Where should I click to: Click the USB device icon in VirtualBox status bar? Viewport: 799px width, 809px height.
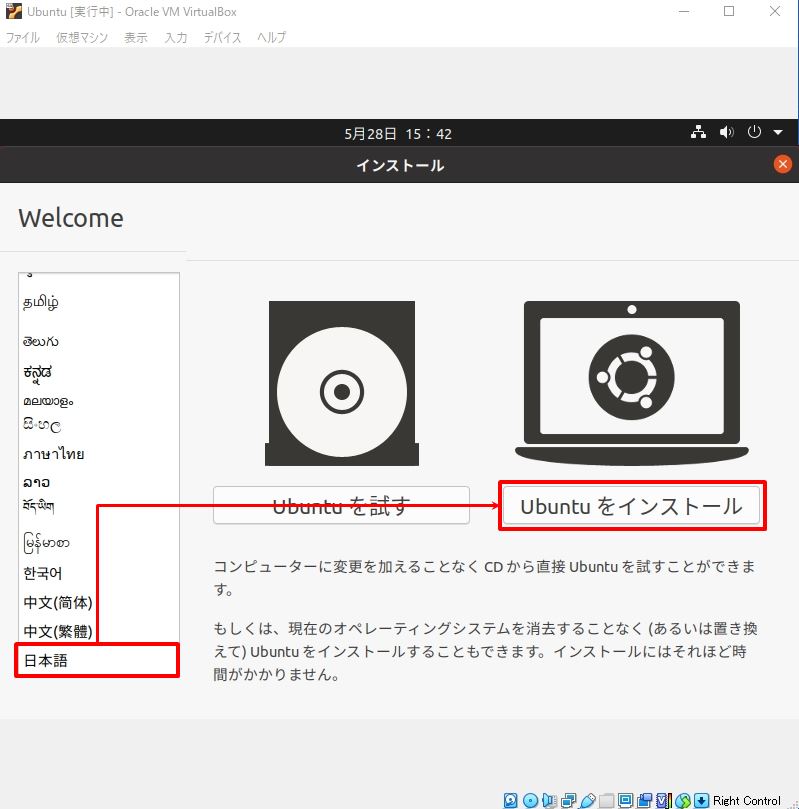[x=588, y=800]
